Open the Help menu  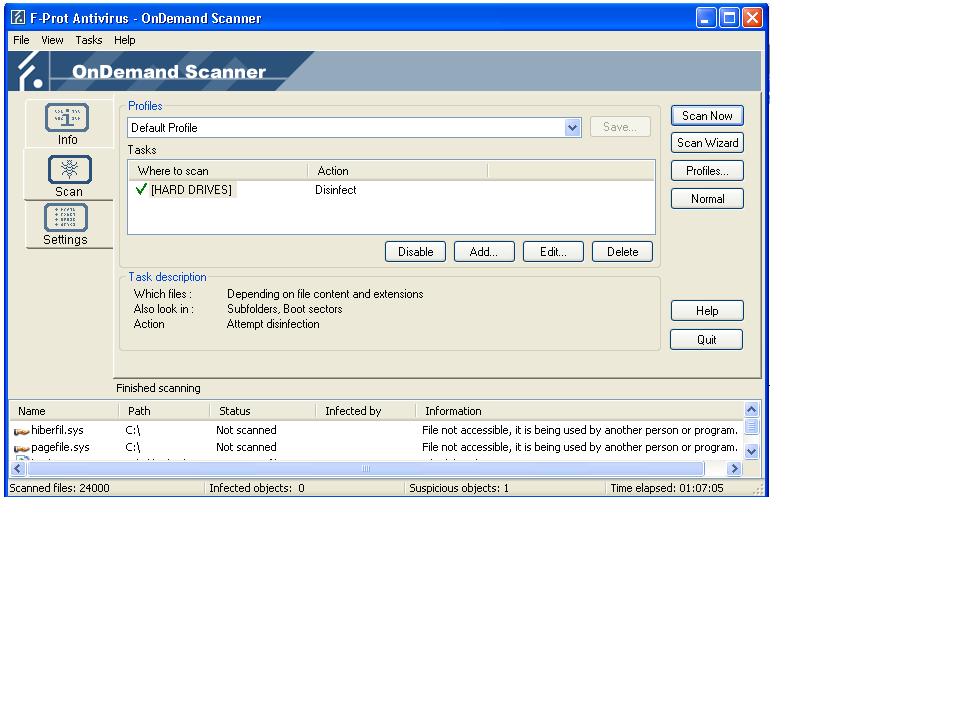[x=125, y=40]
